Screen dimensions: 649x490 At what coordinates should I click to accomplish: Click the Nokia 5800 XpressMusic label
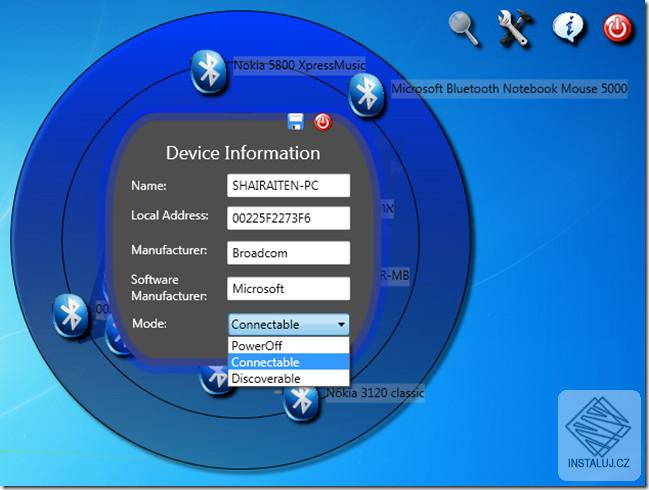pyautogui.click(x=299, y=65)
